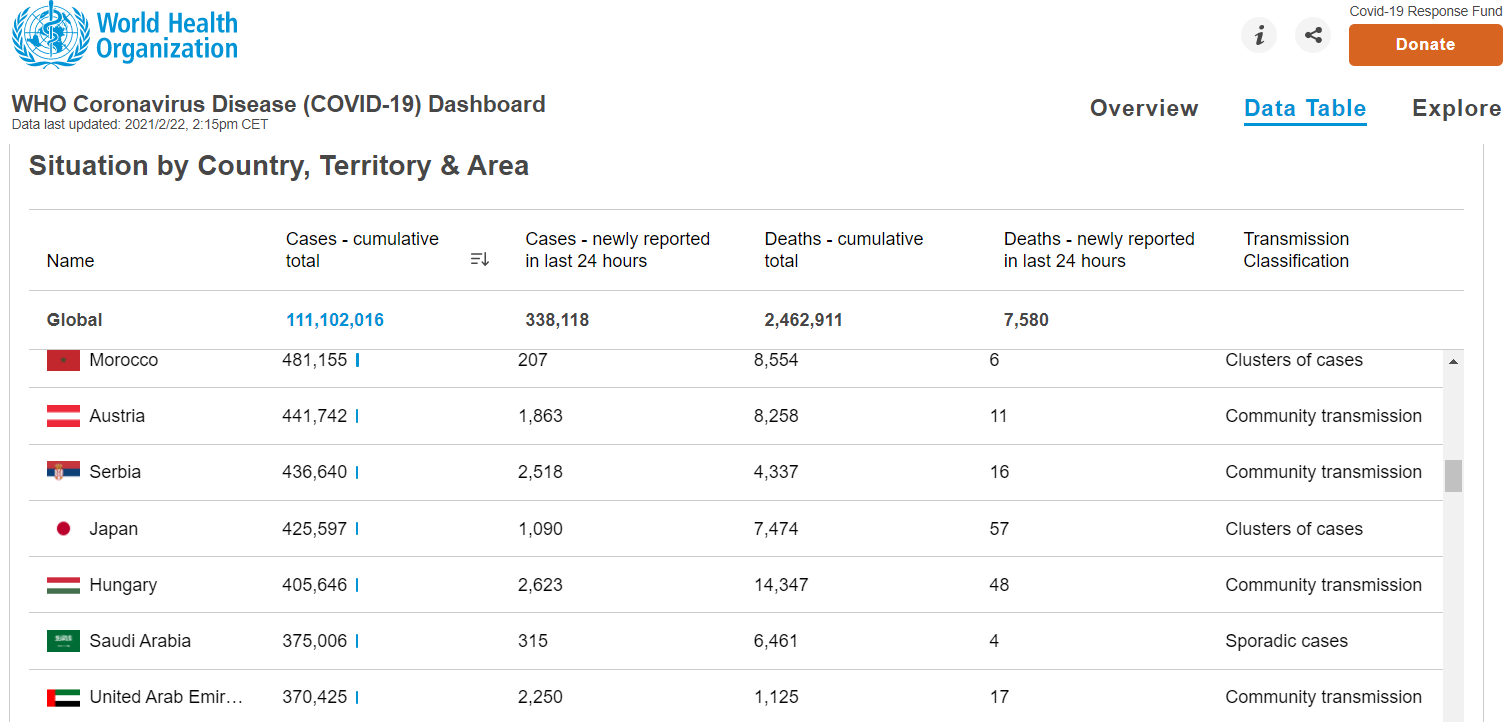Viewport: 1504px width, 722px height.
Task: Click the scroll up arrow of the table
Action: click(1453, 361)
